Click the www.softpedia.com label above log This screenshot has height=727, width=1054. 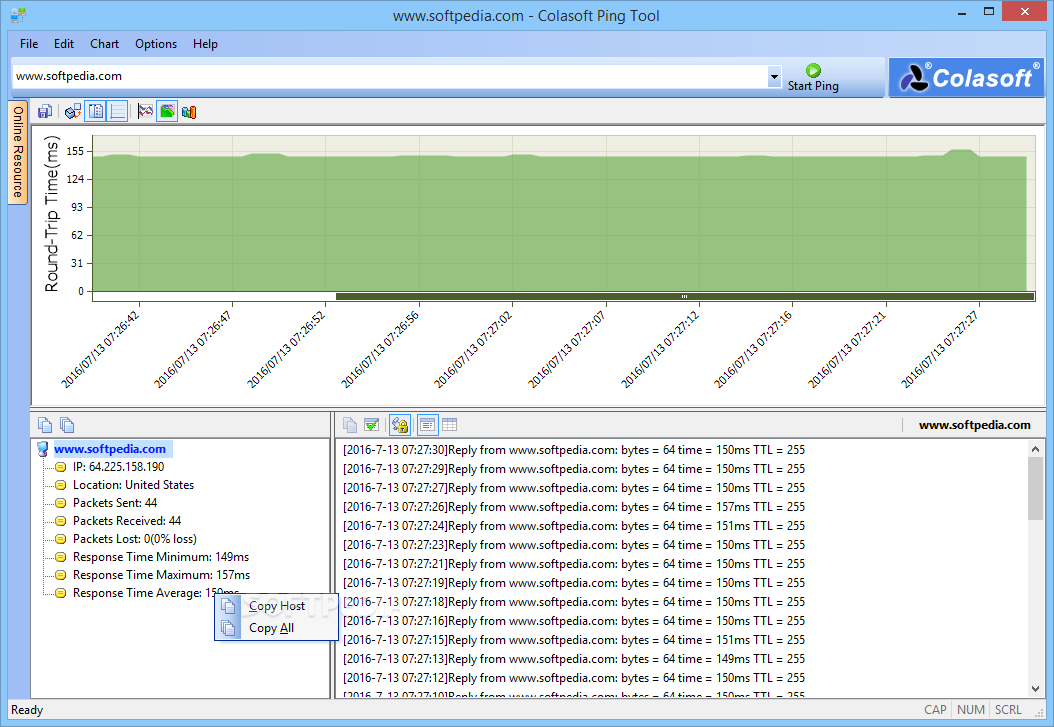coord(974,425)
